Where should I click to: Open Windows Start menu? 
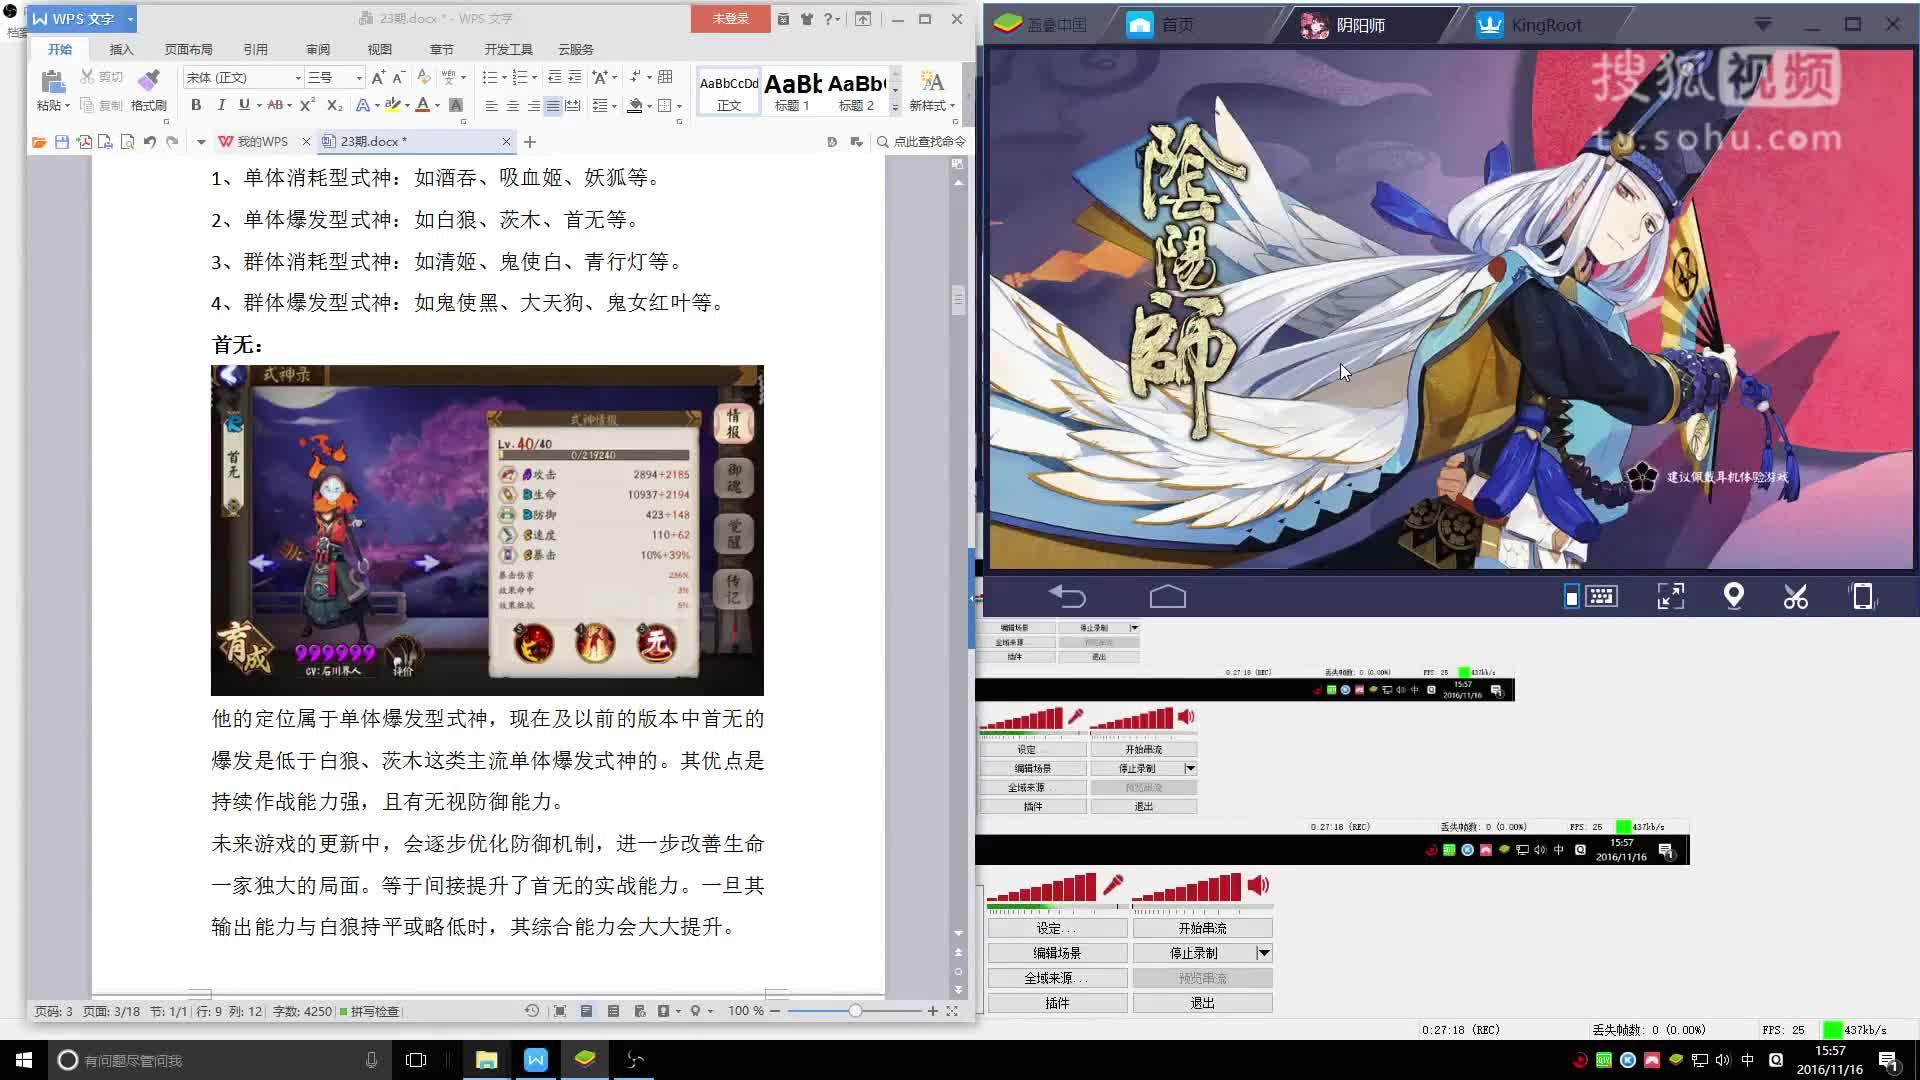(24, 1060)
